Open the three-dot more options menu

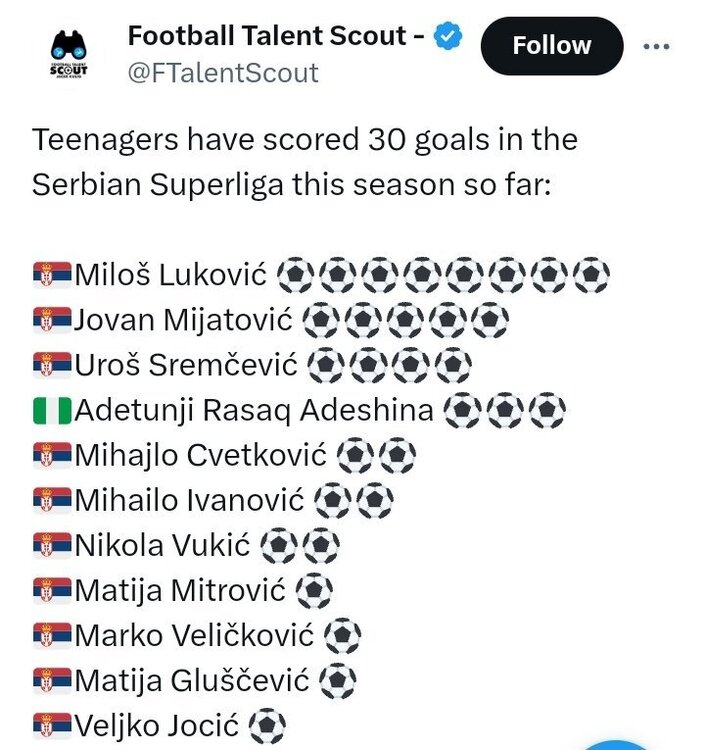(656, 46)
